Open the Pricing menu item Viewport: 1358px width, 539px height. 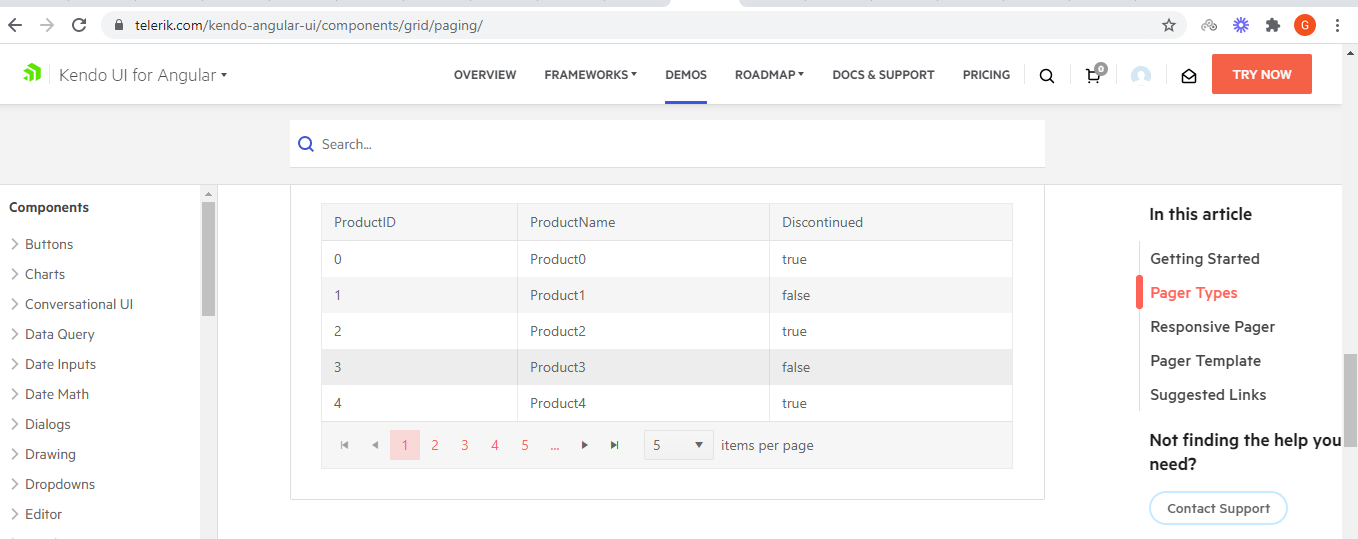tap(986, 75)
